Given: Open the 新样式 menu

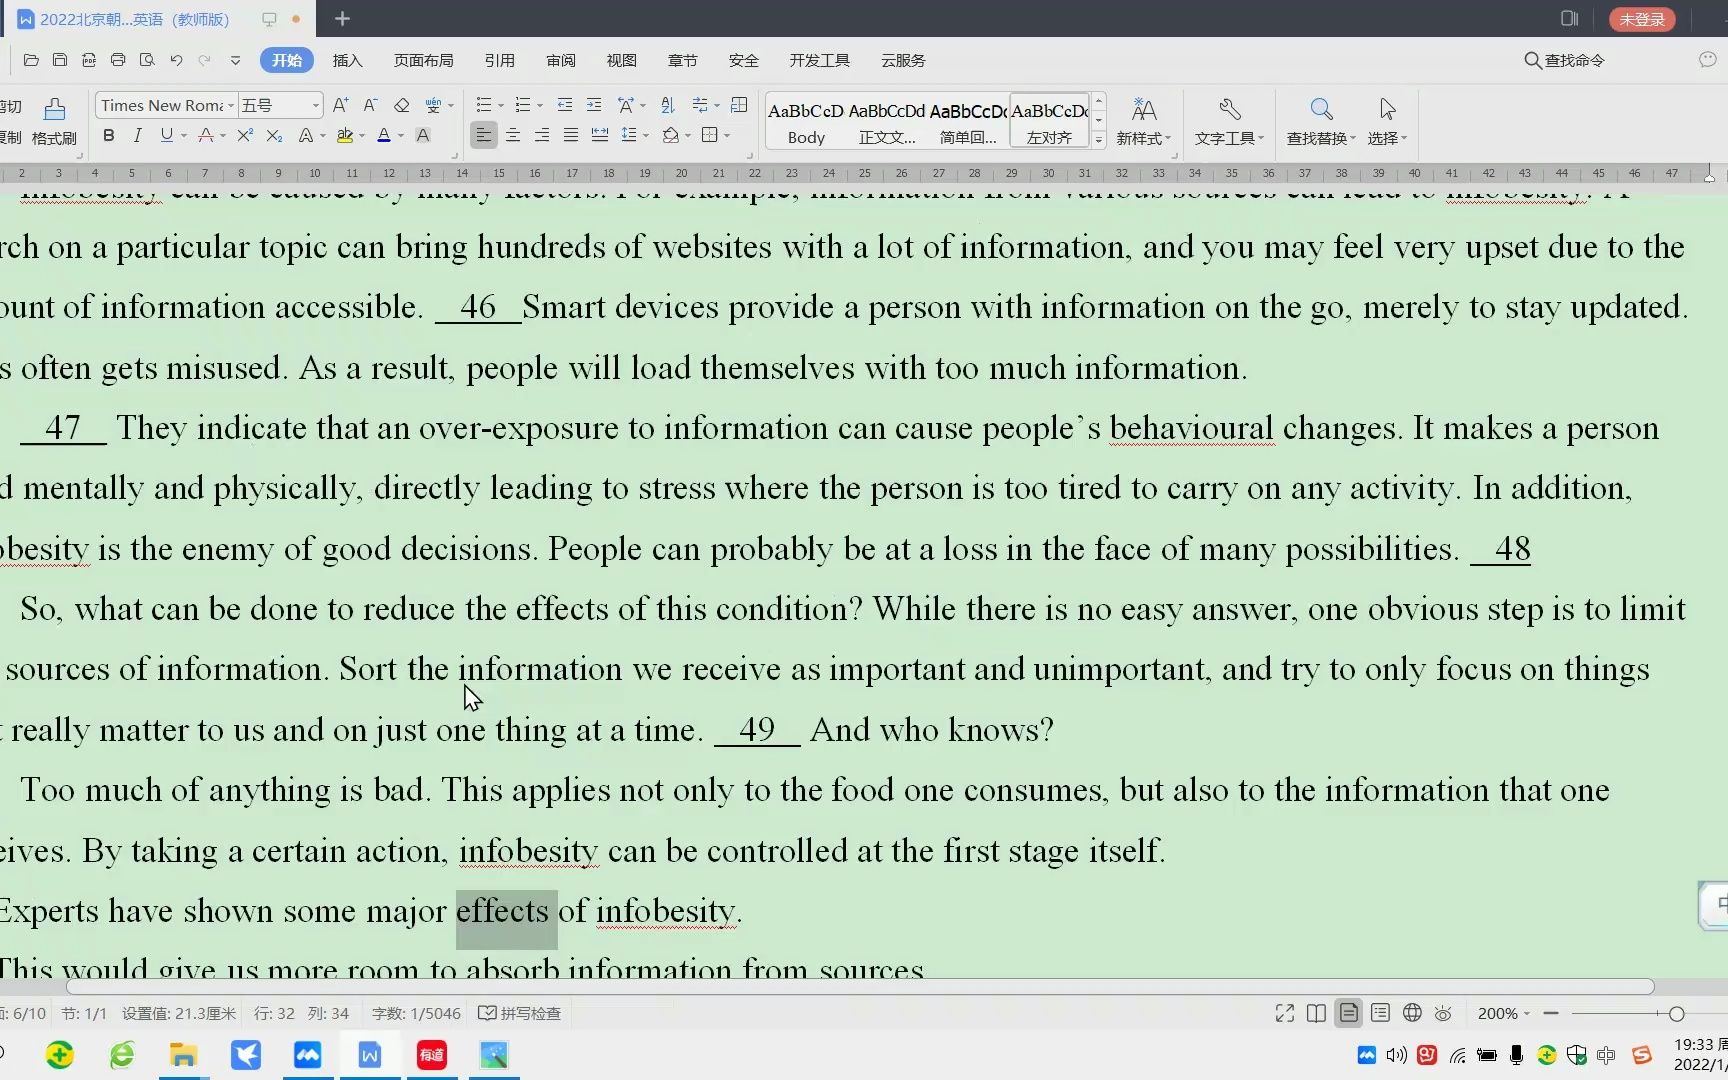Looking at the screenshot, I should 1144,121.
